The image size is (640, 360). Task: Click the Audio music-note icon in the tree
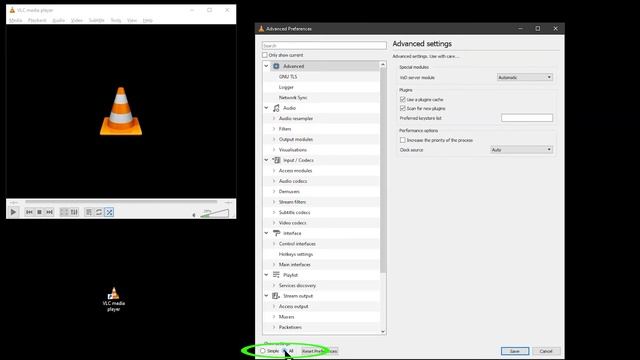[276, 108]
